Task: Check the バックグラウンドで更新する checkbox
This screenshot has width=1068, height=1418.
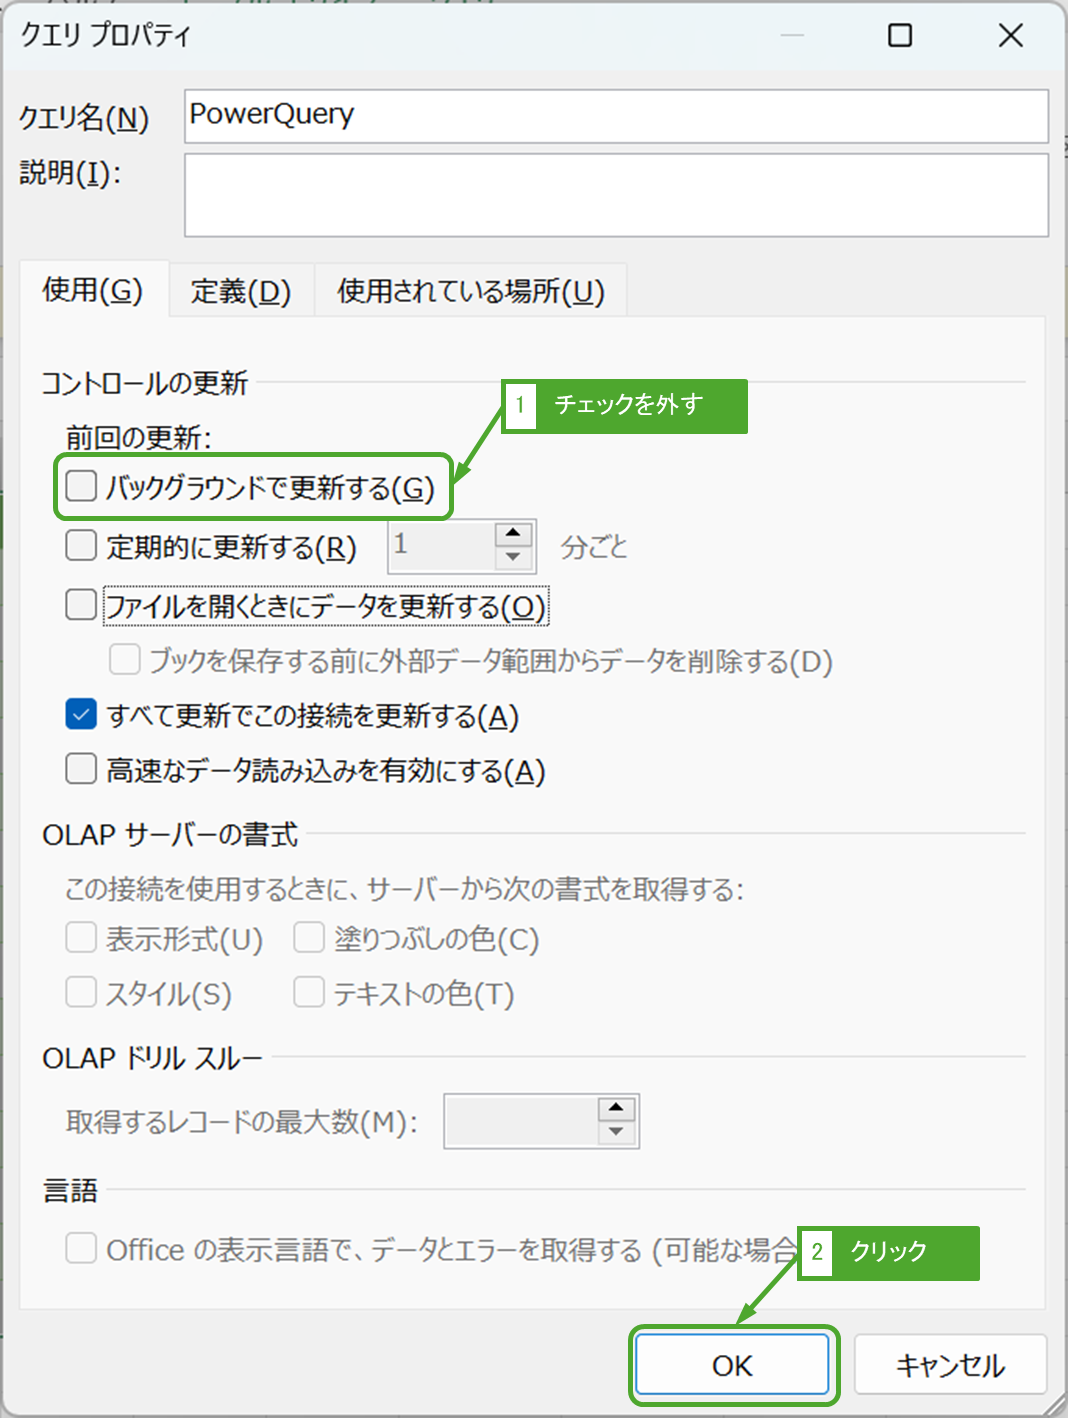Action: [80, 487]
